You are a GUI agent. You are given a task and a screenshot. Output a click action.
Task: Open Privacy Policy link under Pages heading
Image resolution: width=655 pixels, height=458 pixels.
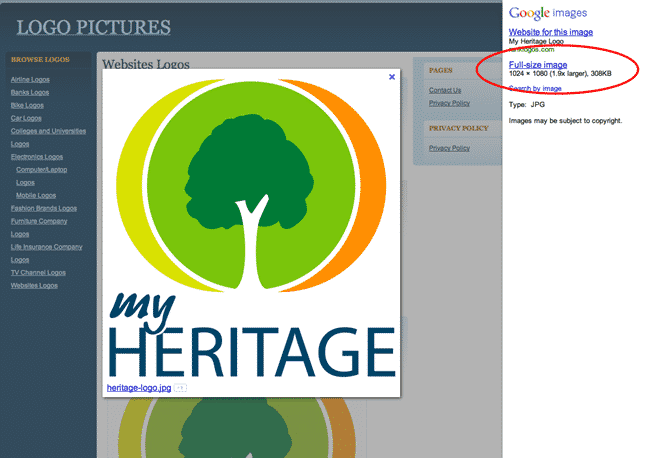tap(449, 103)
